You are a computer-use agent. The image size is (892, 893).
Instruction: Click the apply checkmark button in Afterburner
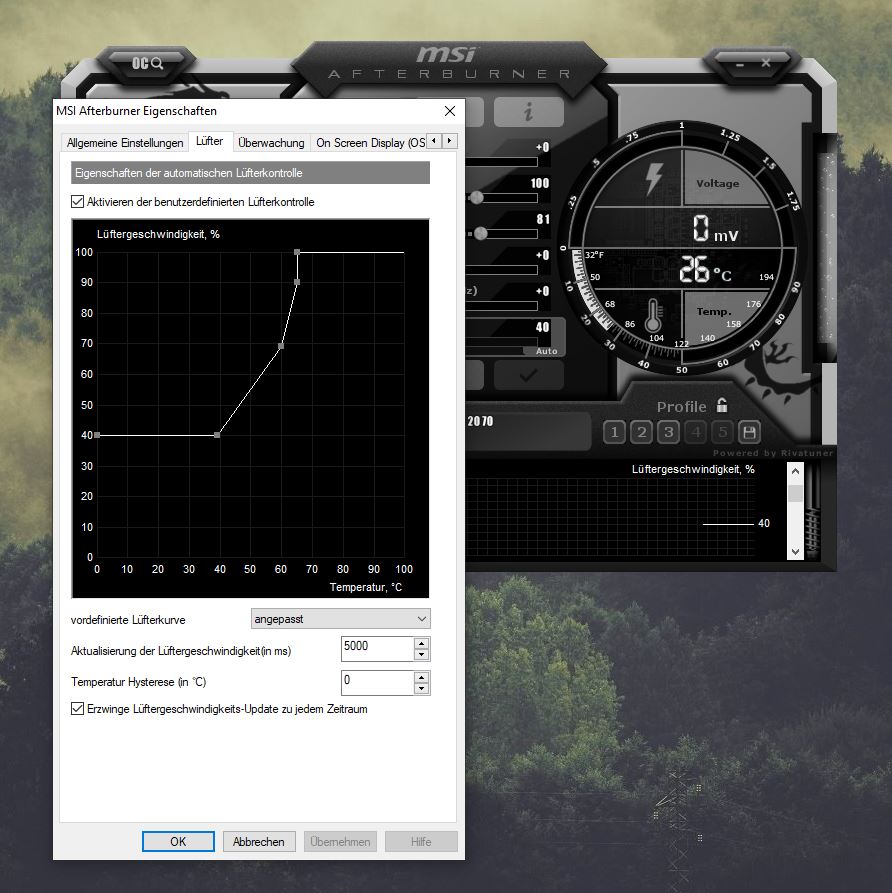[x=529, y=375]
